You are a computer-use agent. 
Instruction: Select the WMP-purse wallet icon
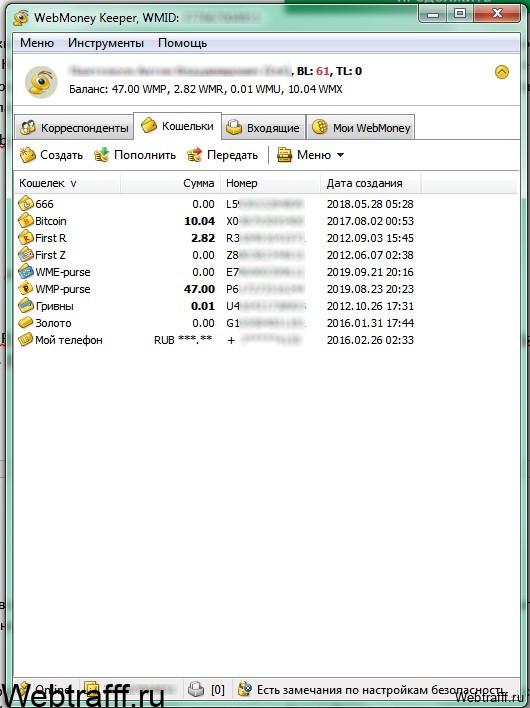tap(26, 289)
